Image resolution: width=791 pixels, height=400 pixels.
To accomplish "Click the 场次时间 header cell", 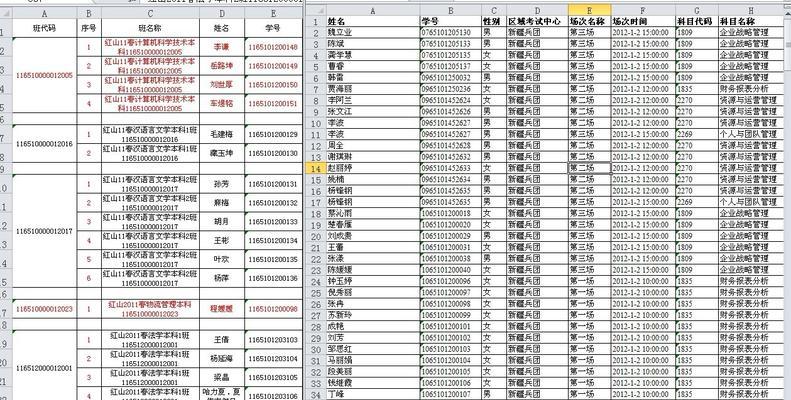I will (x=643, y=22).
